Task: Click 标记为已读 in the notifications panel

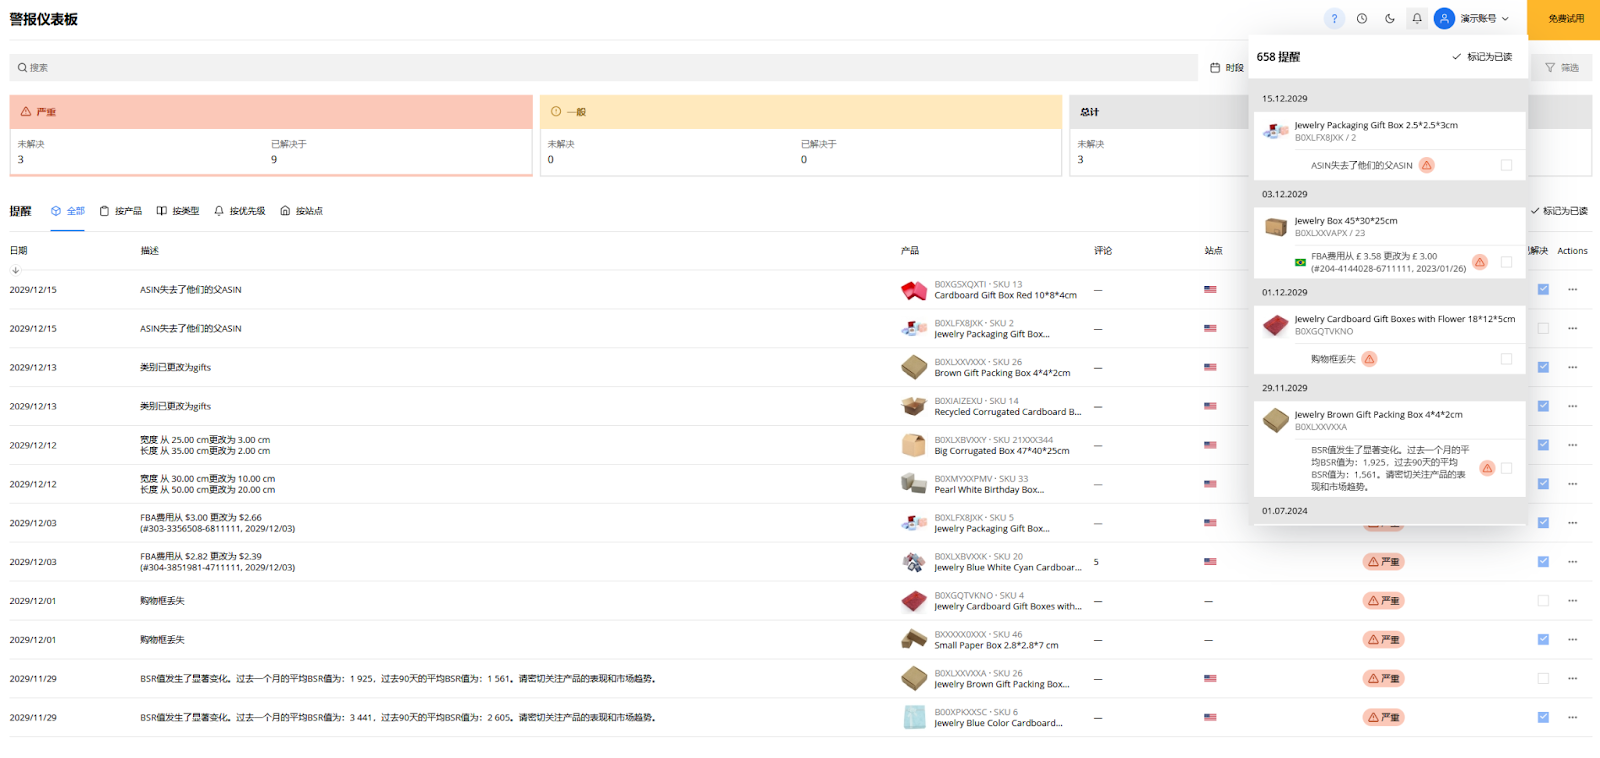Action: pyautogui.click(x=1482, y=57)
